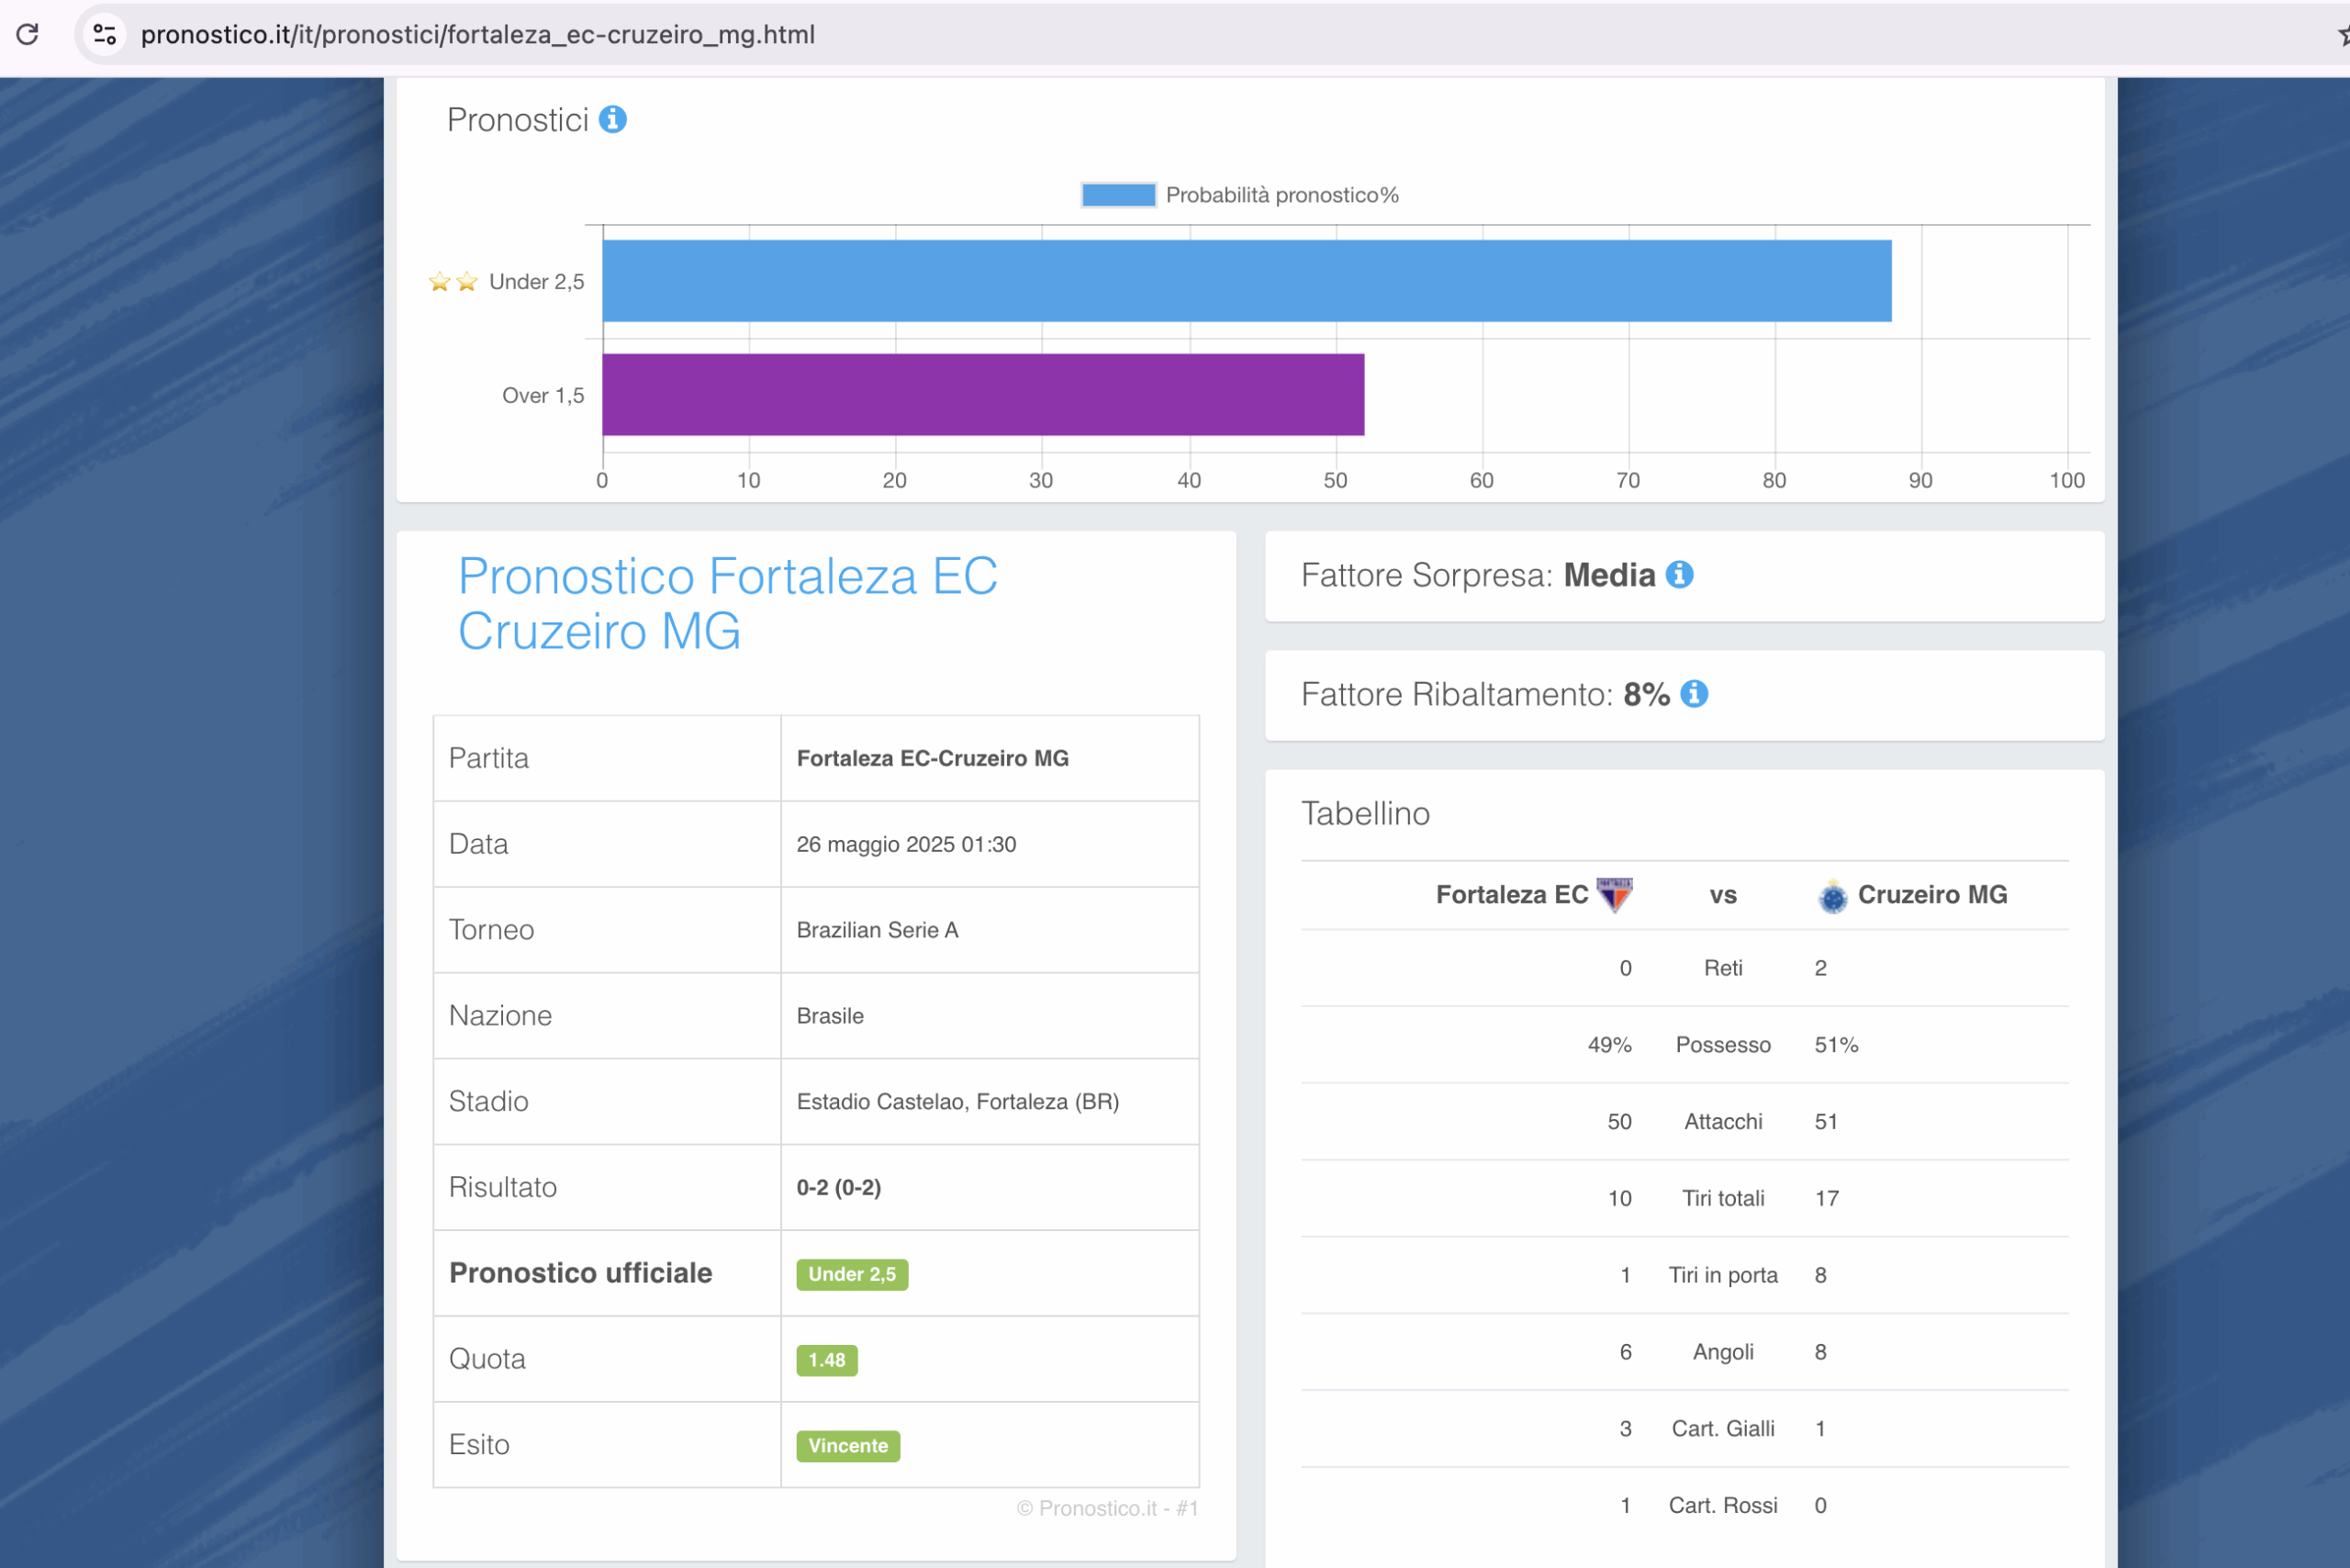Click the Attacchi stat label

click(1723, 1122)
